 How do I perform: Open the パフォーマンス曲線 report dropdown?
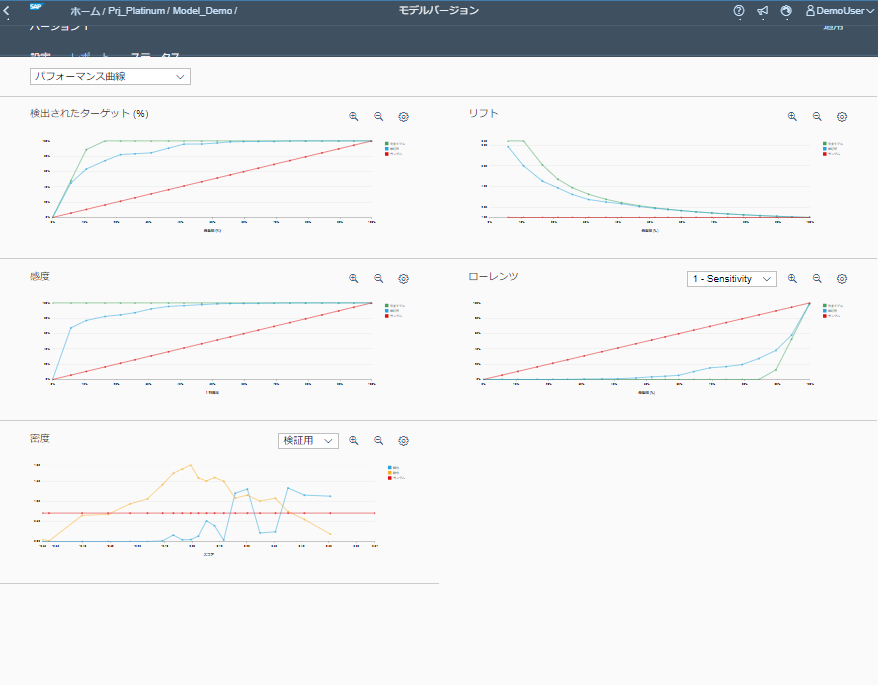[110, 76]
